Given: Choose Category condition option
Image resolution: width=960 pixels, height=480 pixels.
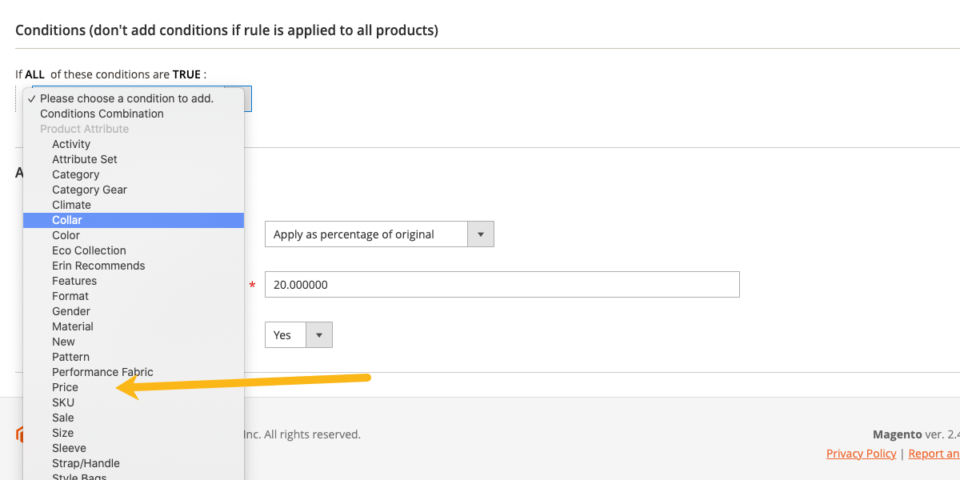Looking at the screenshot, I should click(76, 175).
